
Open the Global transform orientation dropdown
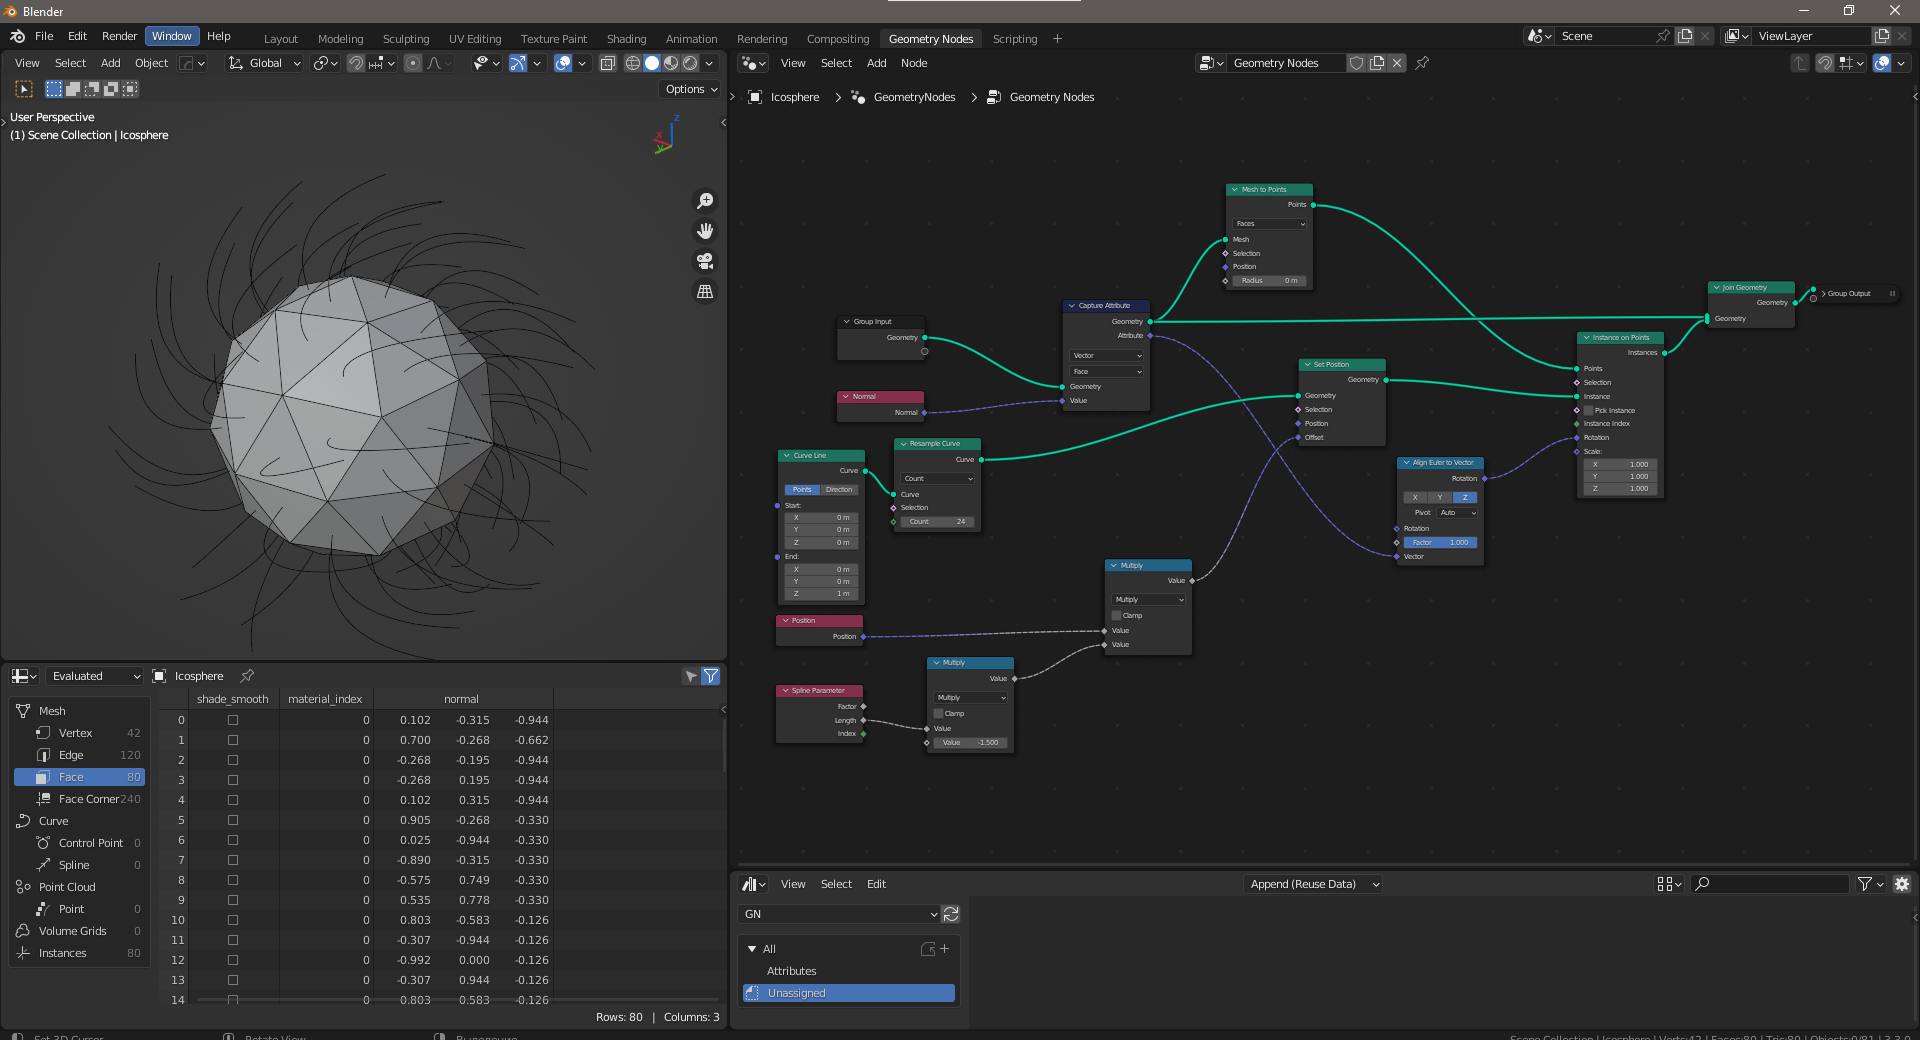click(x=265, y=63)
